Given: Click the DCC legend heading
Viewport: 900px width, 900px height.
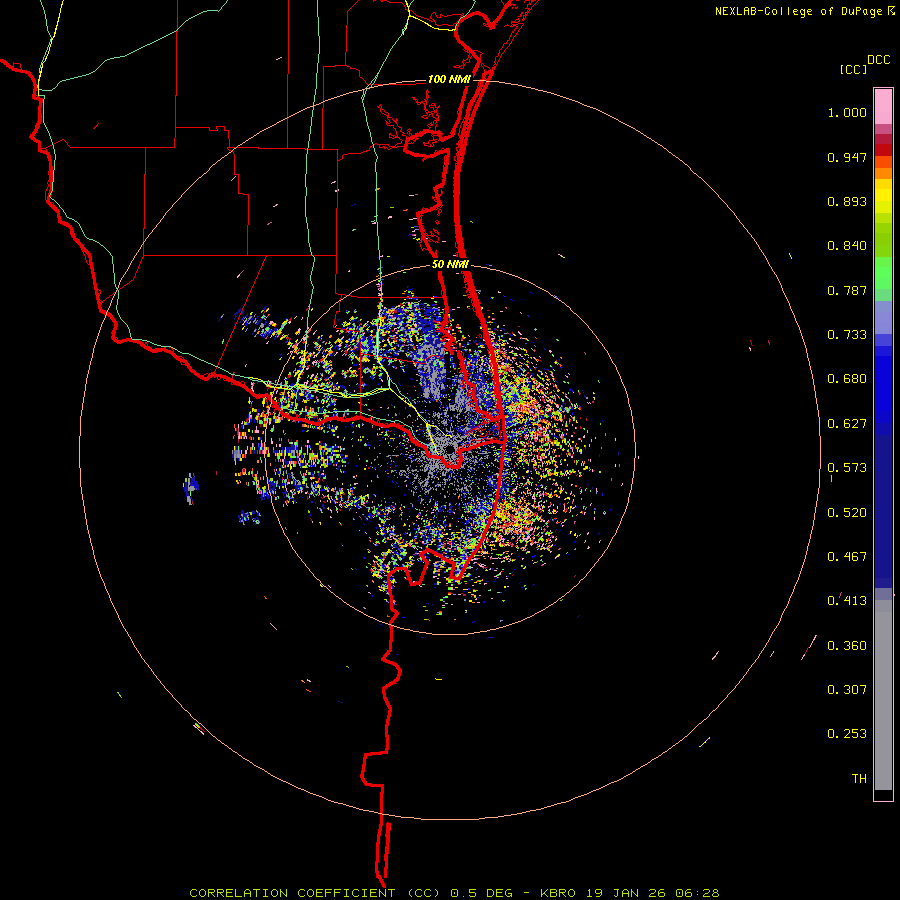Looking at the screenshot, I should click(x=878, y=60).
